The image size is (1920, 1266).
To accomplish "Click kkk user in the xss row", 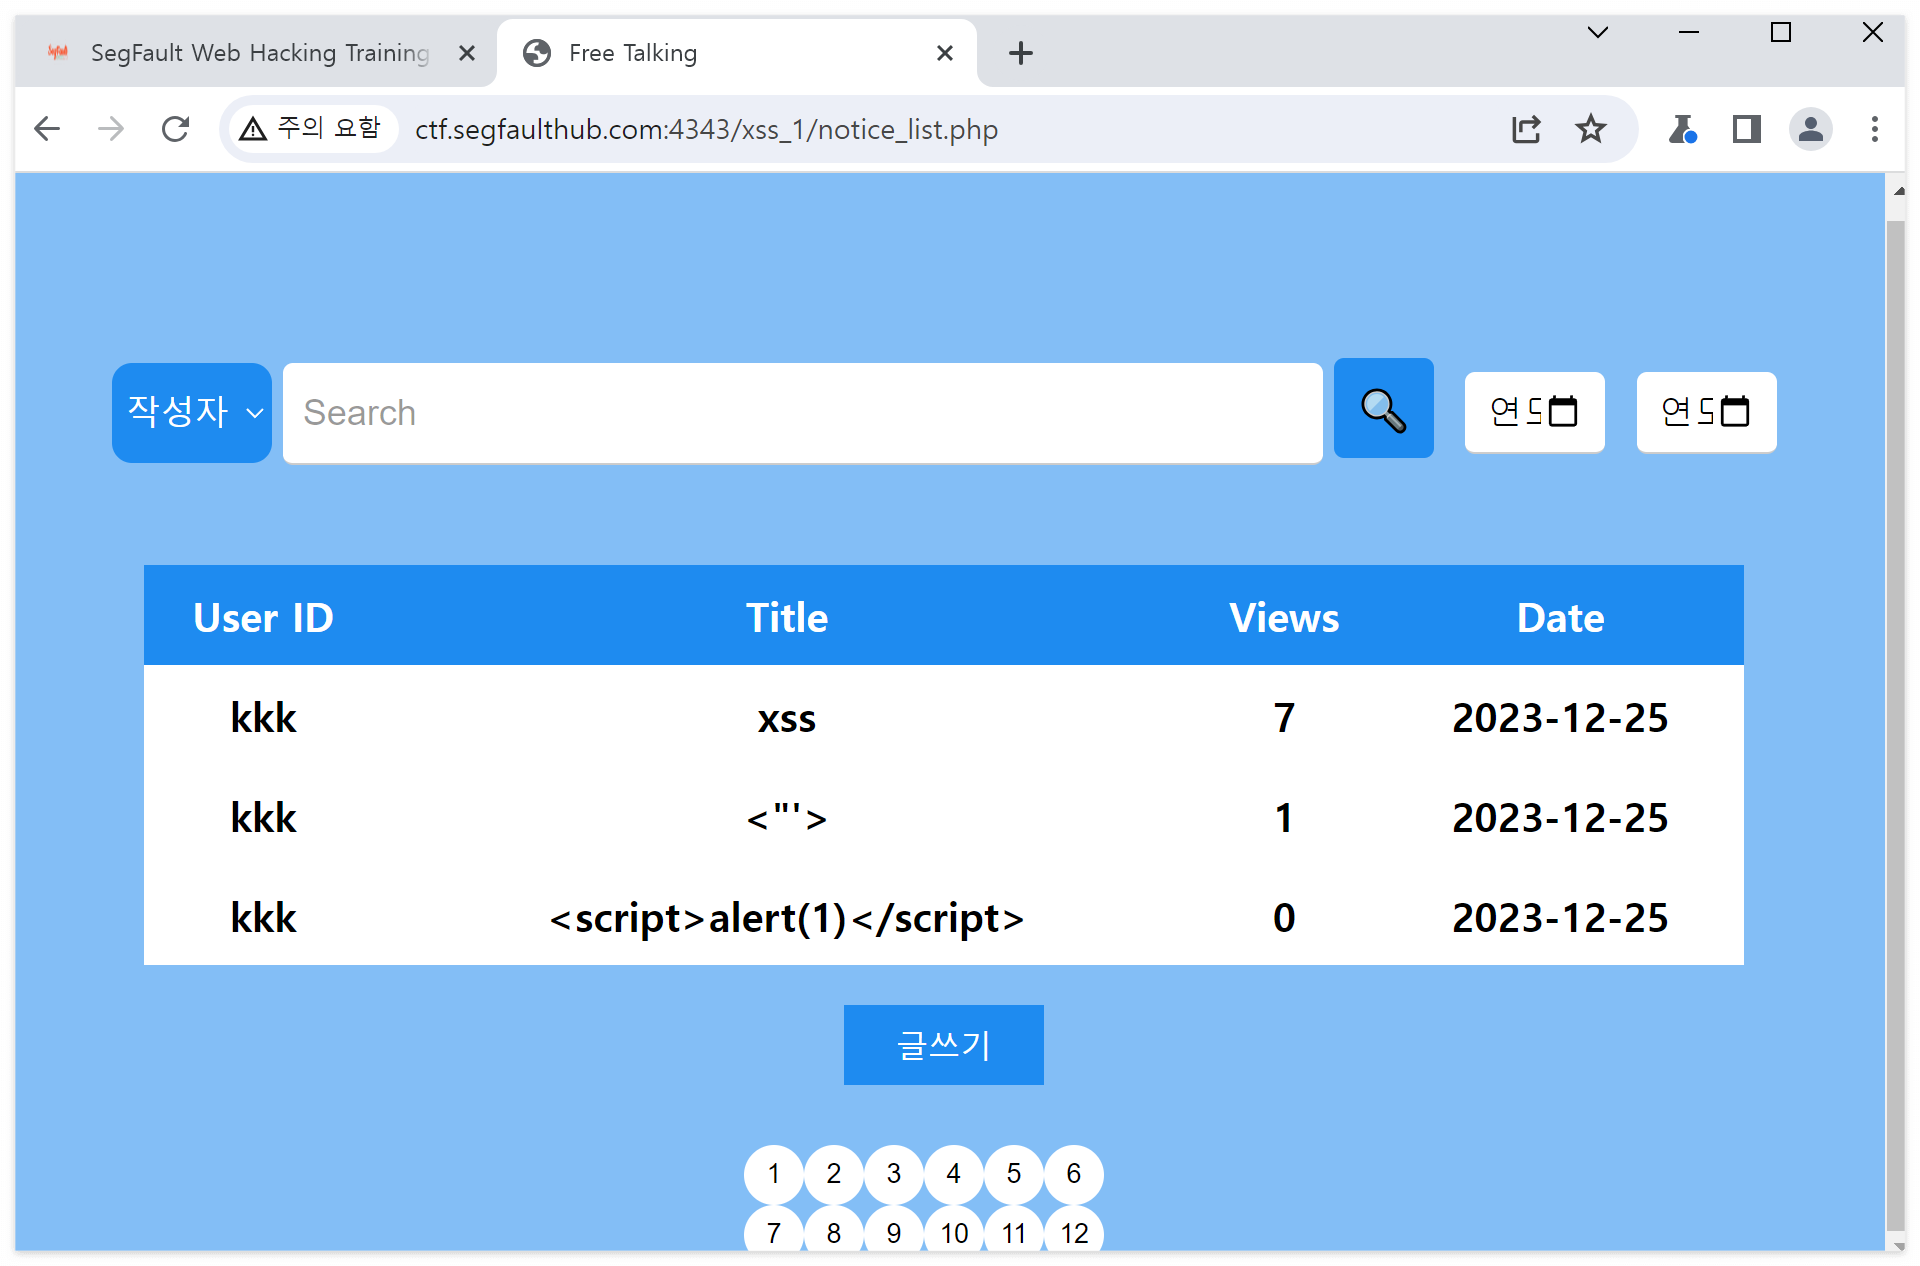I will 263,717.
